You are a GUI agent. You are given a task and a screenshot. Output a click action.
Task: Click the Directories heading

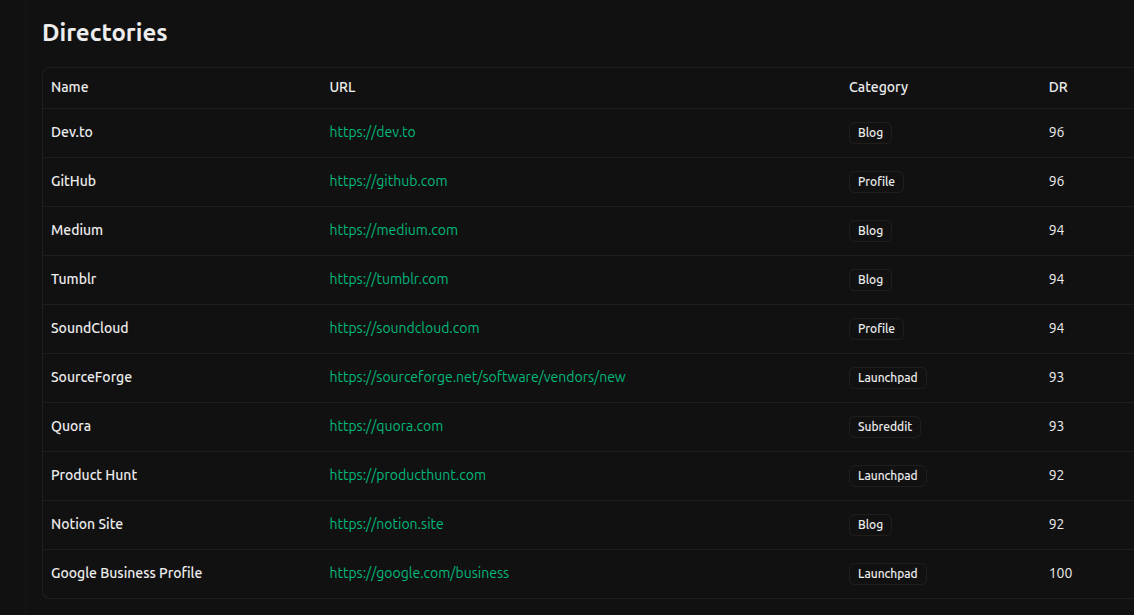pos(104,32)
